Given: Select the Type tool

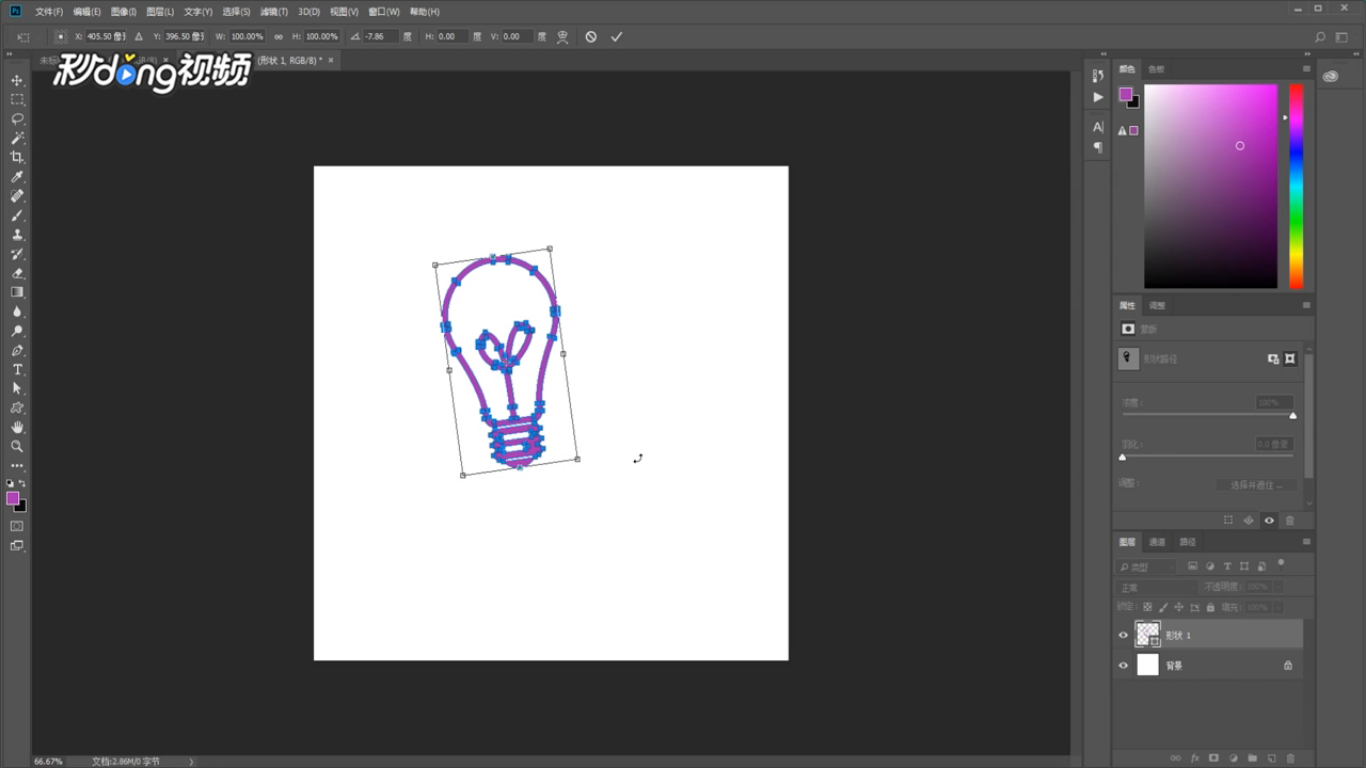Looking at the screenshot, I should point(17,370).
